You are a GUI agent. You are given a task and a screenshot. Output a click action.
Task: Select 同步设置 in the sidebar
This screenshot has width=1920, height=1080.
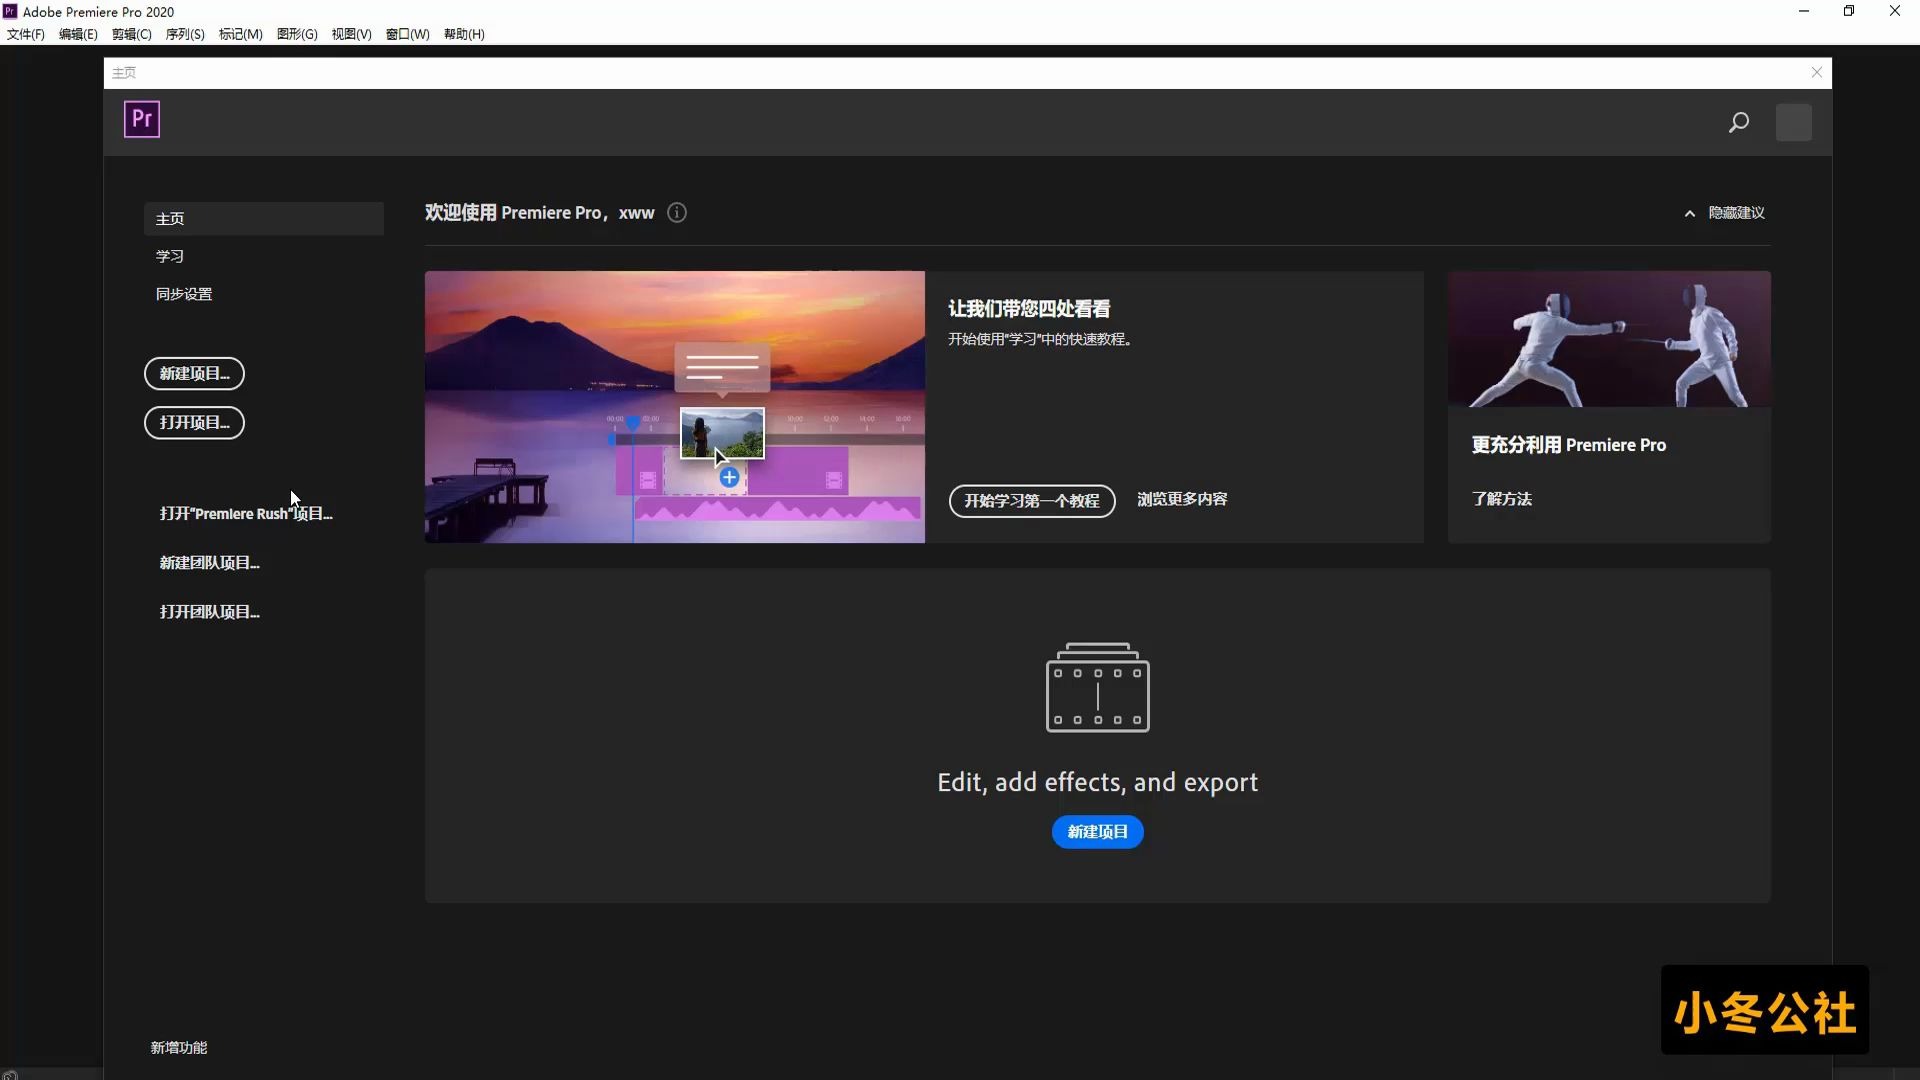(184, 294)
